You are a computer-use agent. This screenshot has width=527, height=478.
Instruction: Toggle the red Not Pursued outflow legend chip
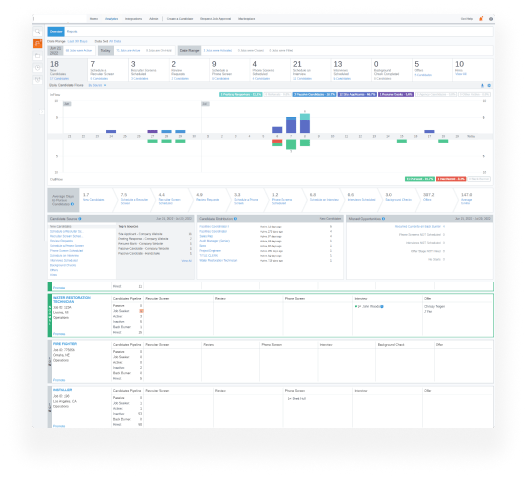point(451,179)
